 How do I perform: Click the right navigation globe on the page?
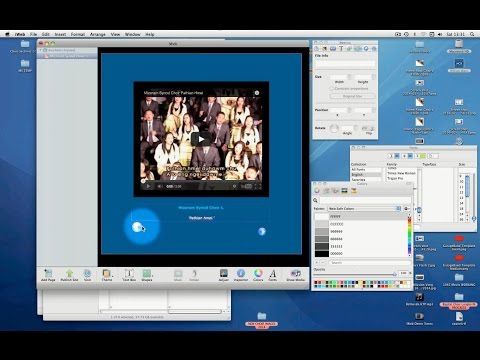pyautogui.click(x=262, y=231)
